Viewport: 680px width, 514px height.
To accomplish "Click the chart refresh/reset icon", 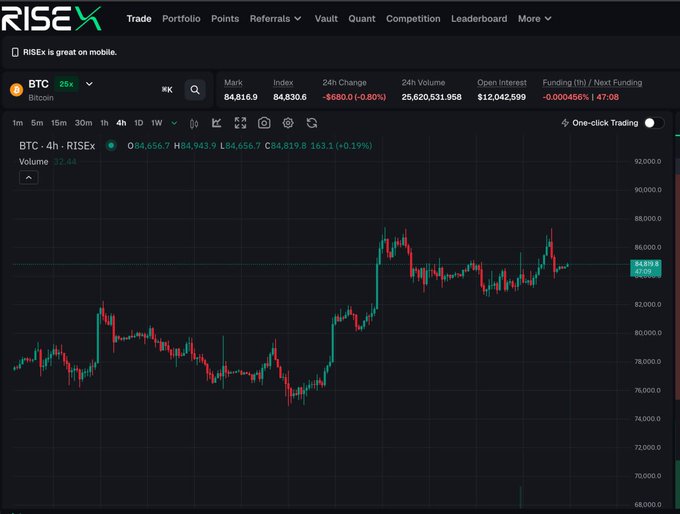I will click(x=312, y=123).
